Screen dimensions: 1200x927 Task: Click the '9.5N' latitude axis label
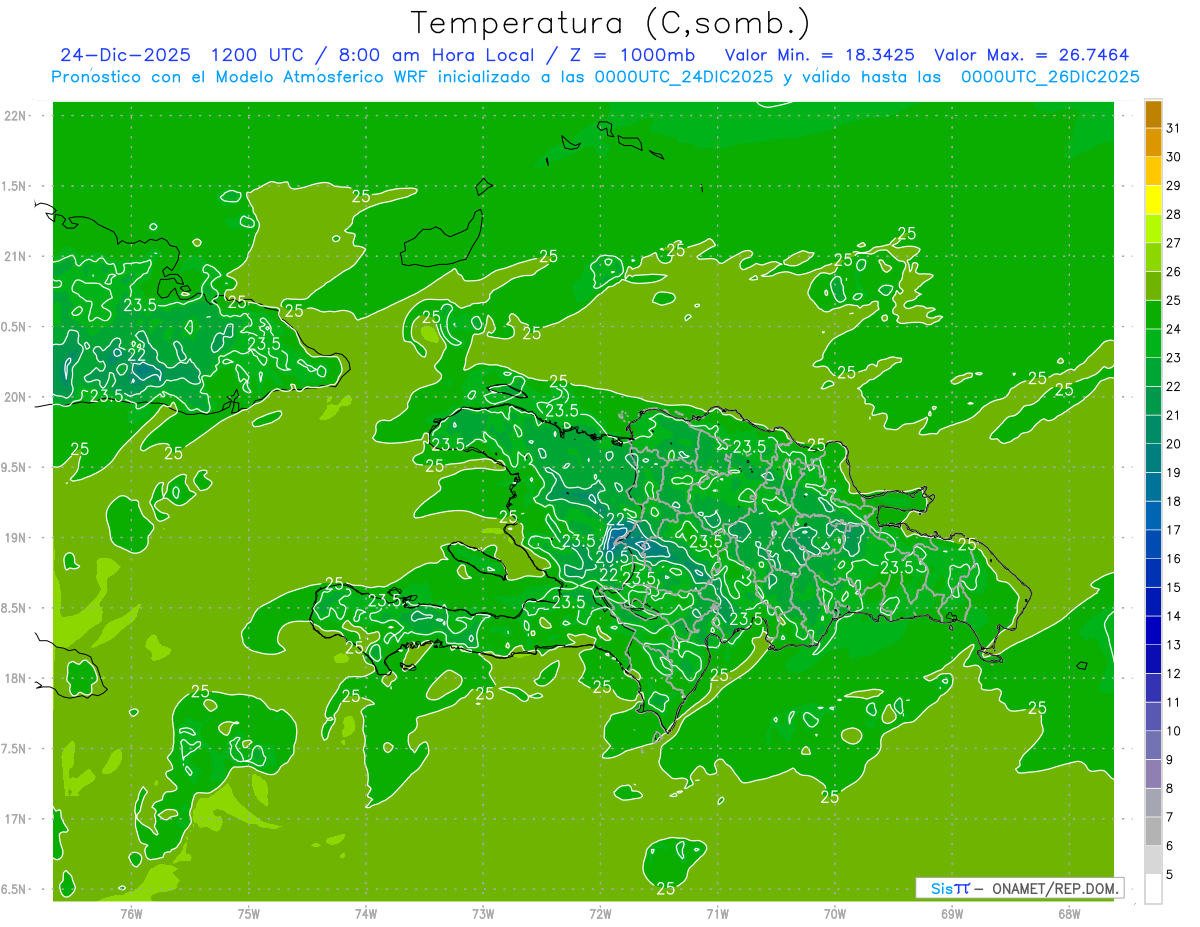tap(15, 468)
